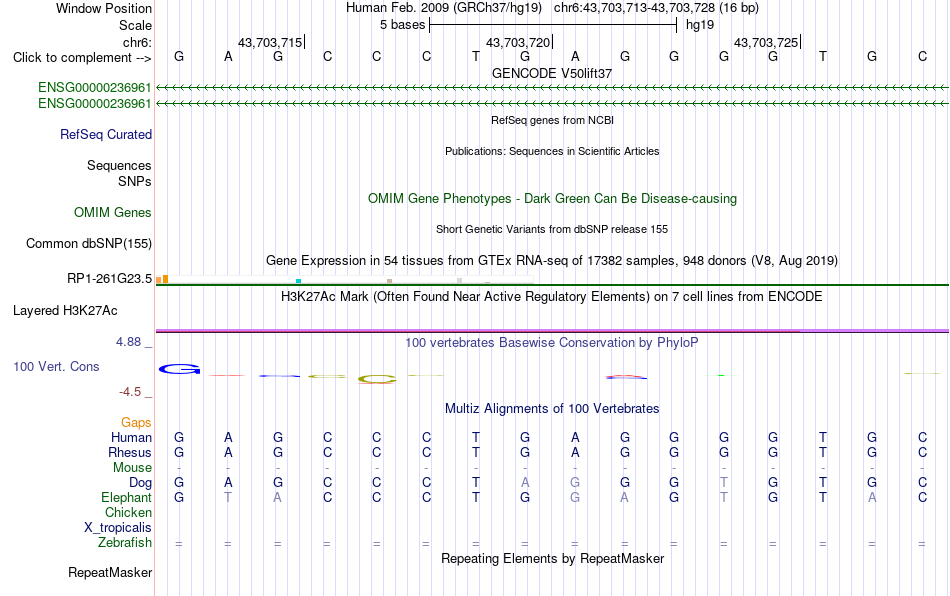
Task: Select the Human species row label
Action: coord(131,437)
